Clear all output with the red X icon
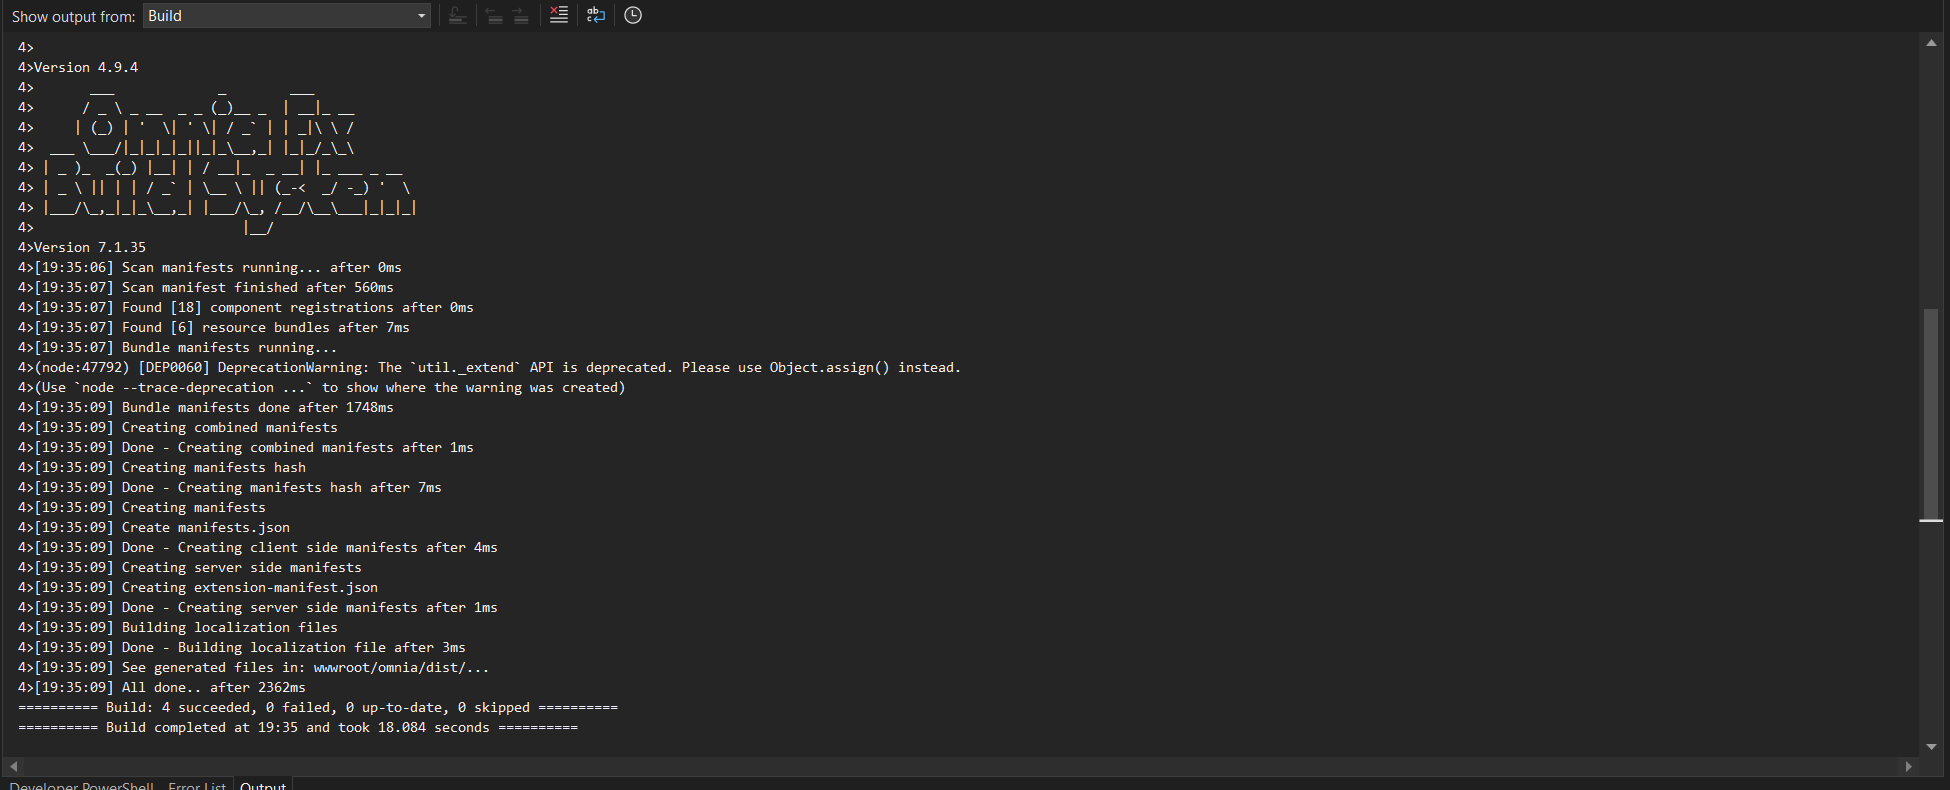 click(x=558, y=15)
